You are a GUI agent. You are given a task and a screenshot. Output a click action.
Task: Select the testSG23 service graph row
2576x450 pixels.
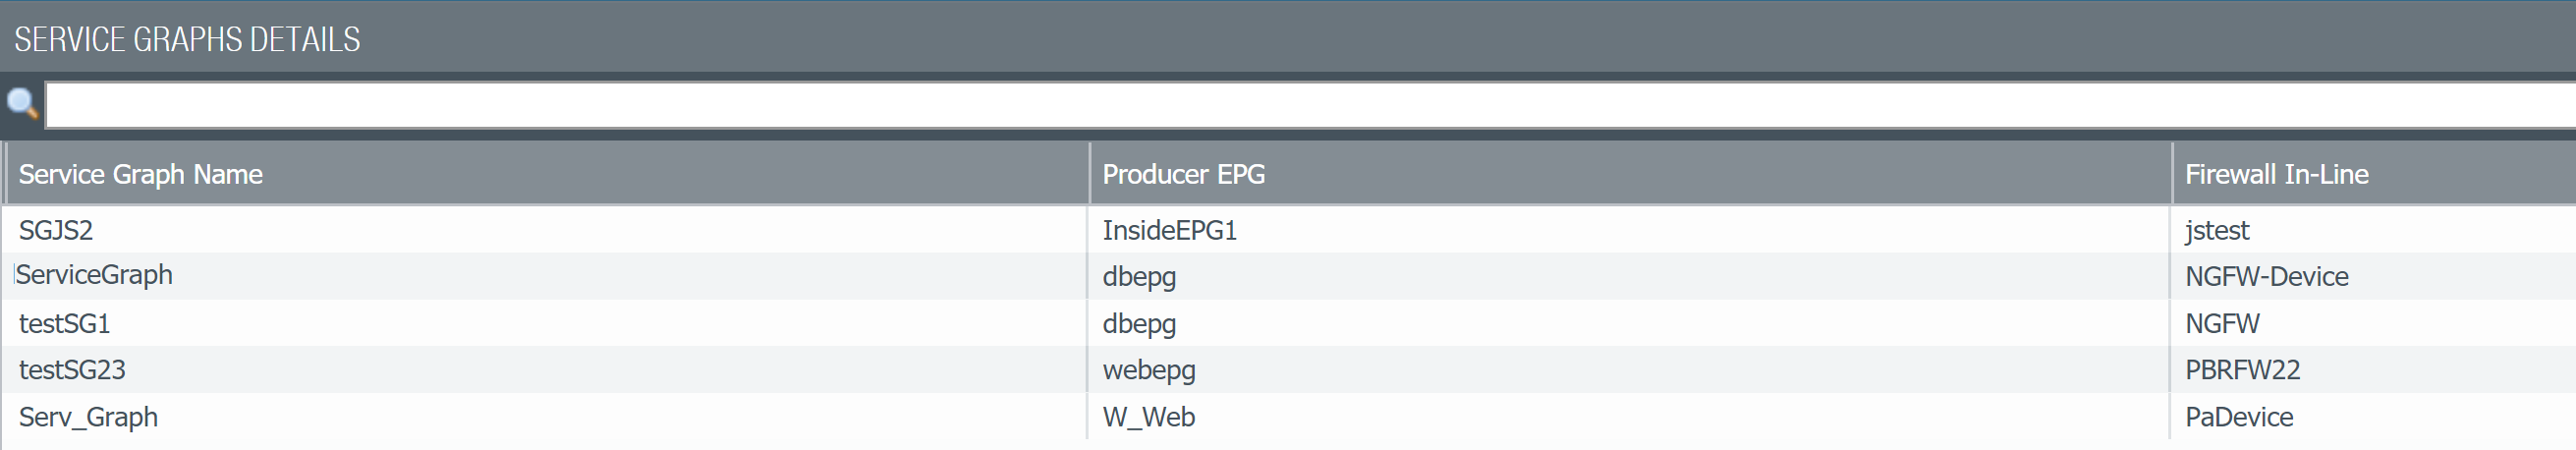tap(72, 370)
